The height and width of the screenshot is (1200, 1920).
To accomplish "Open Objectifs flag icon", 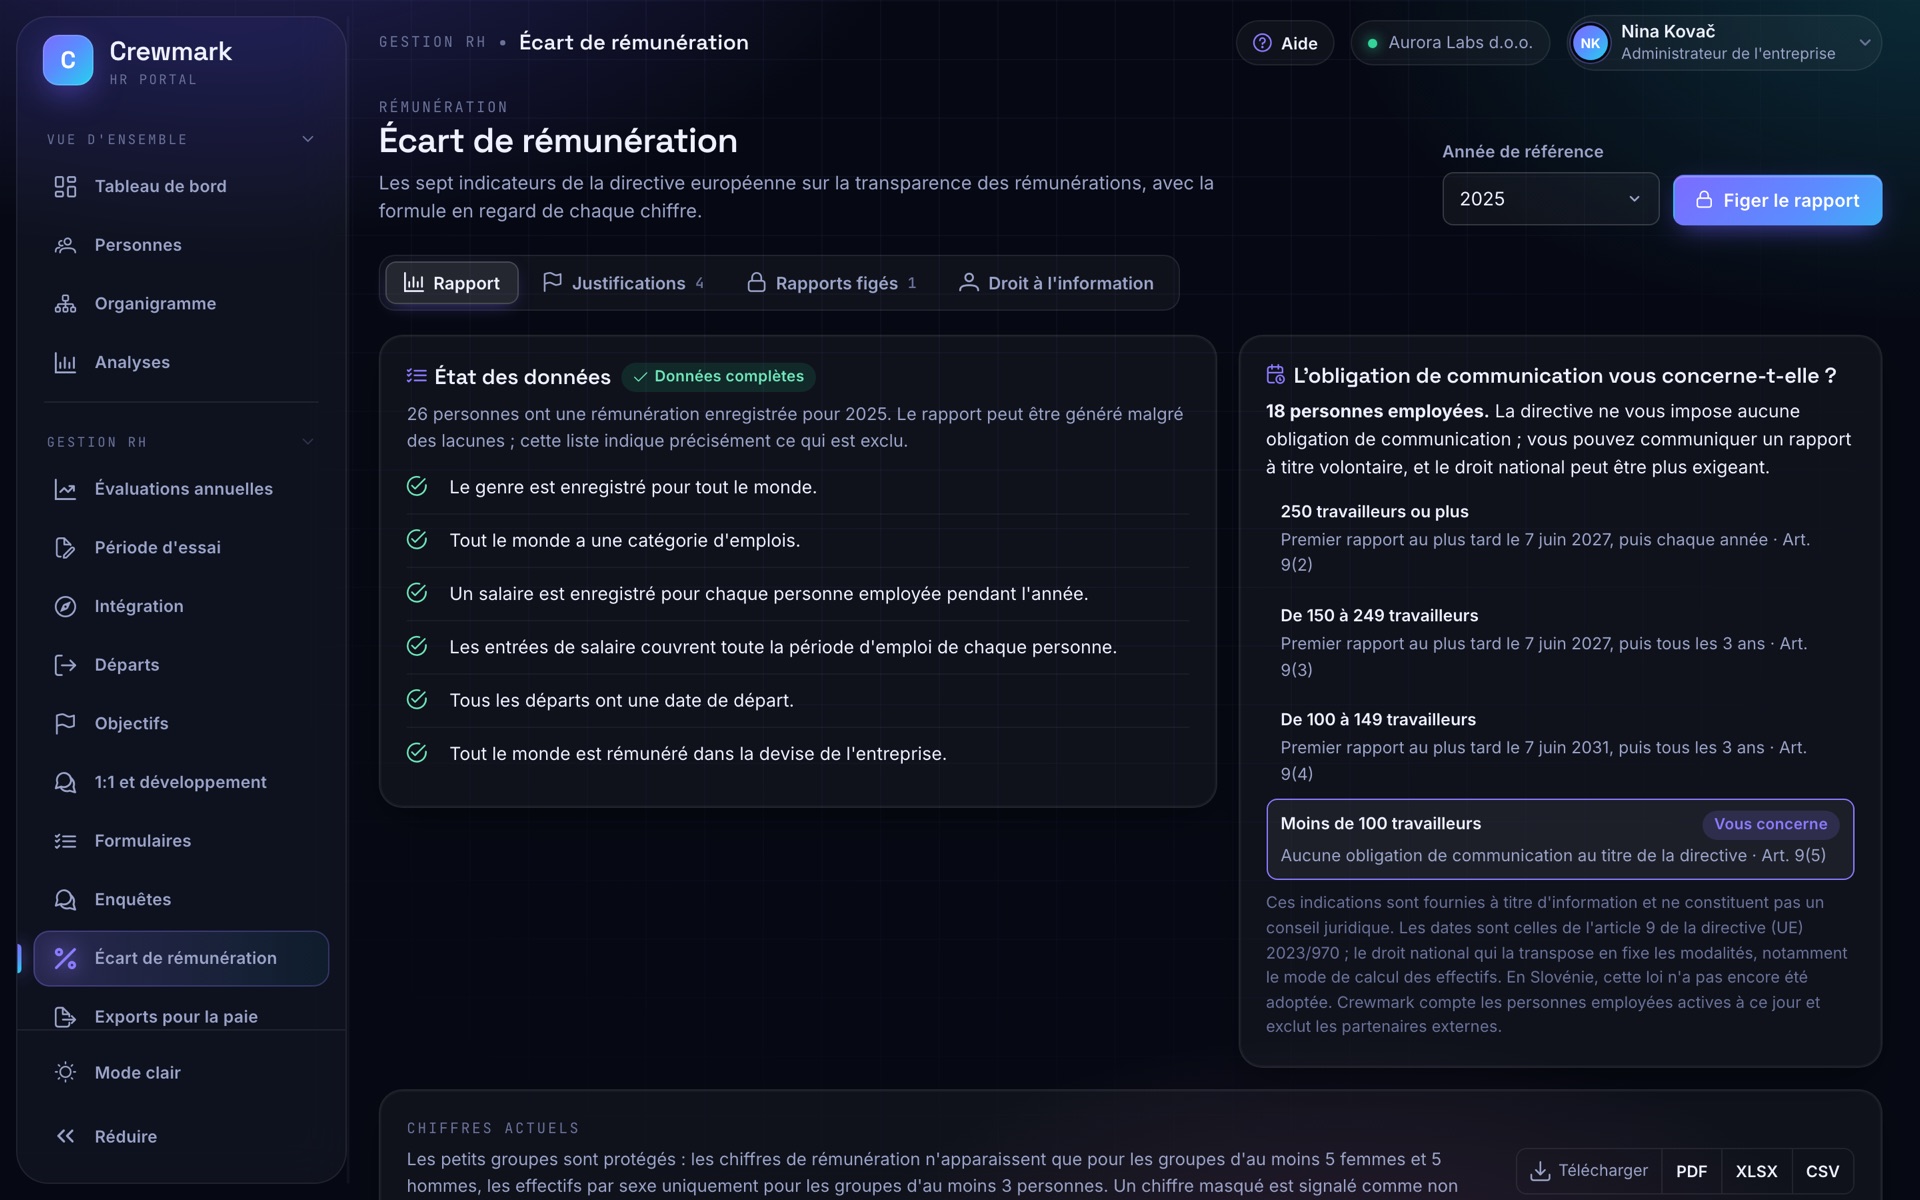I will point(65,724).
